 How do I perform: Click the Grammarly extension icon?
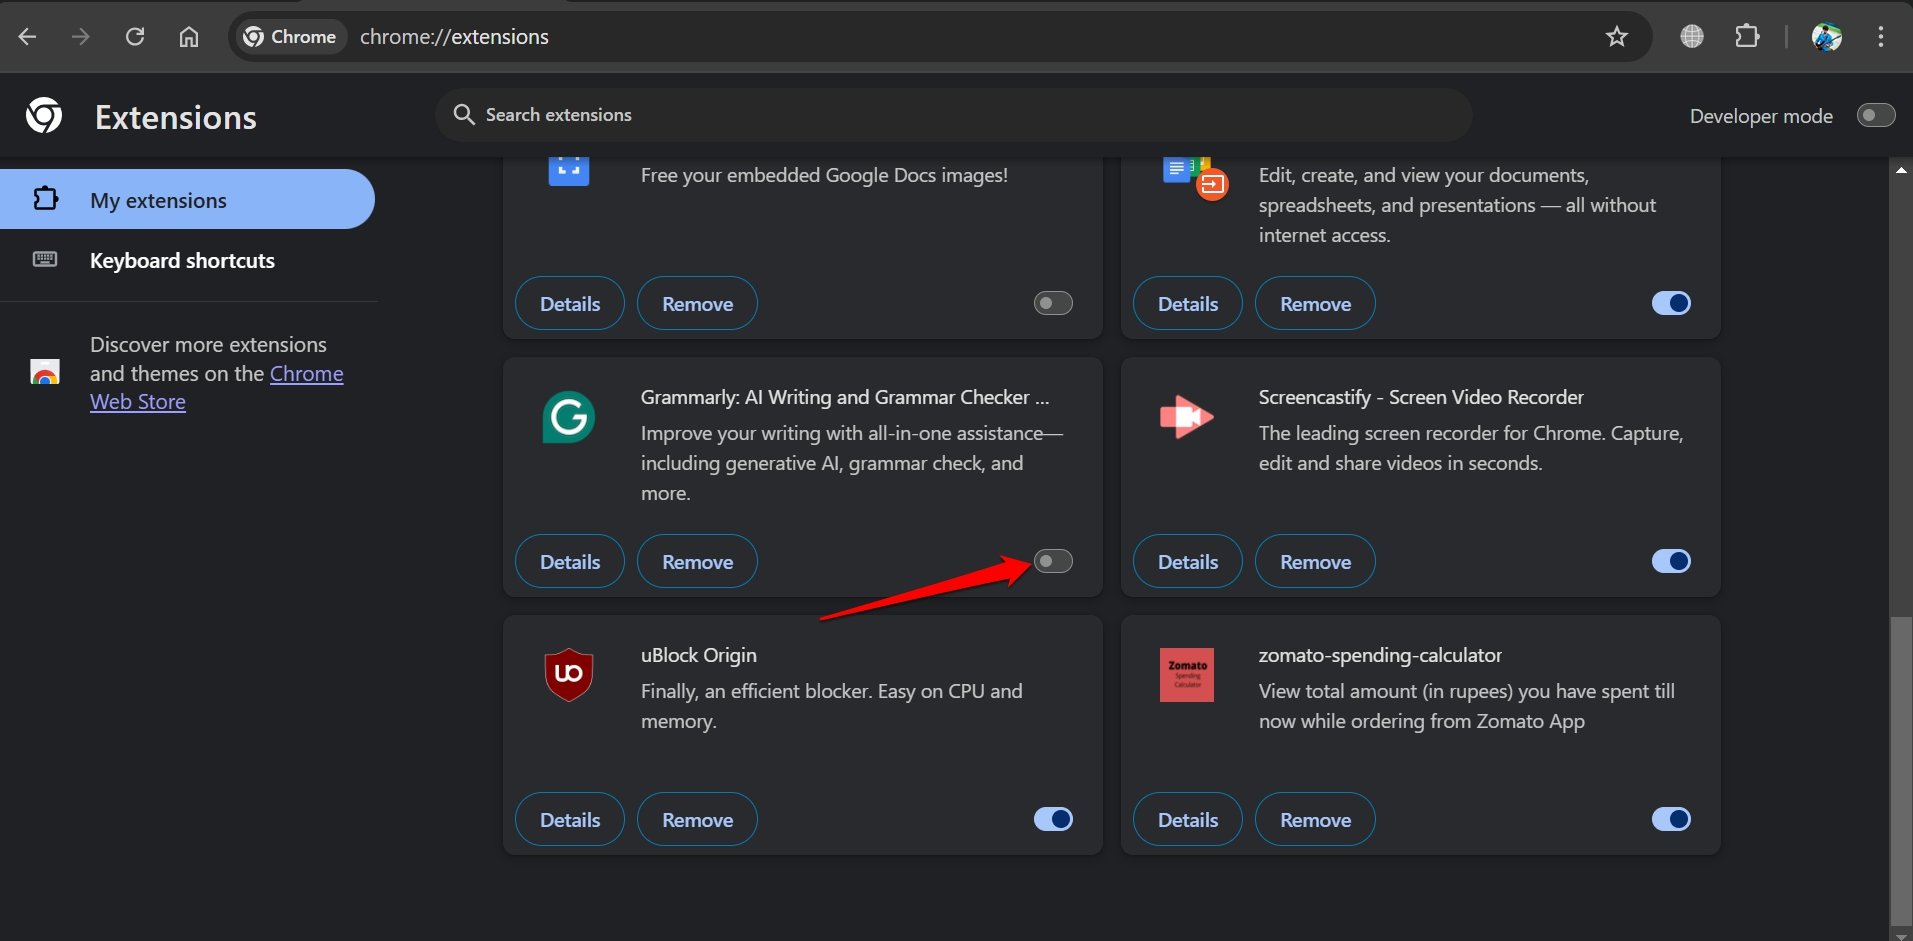(x=568, y=417)
